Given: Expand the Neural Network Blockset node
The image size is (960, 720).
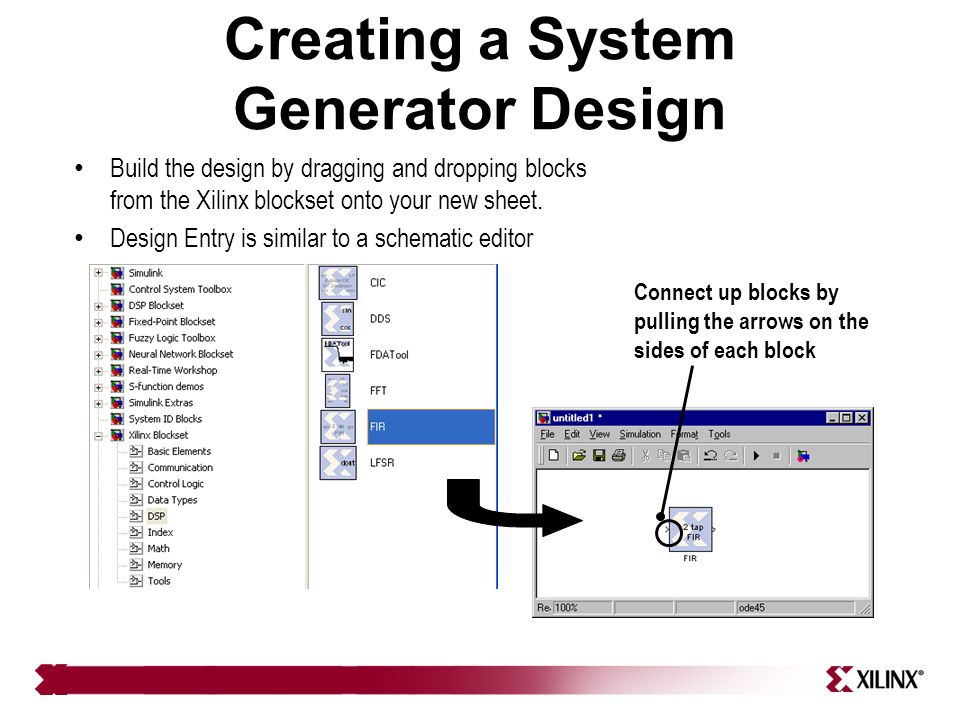Looking at the screenshot, I should pos(98,354).
